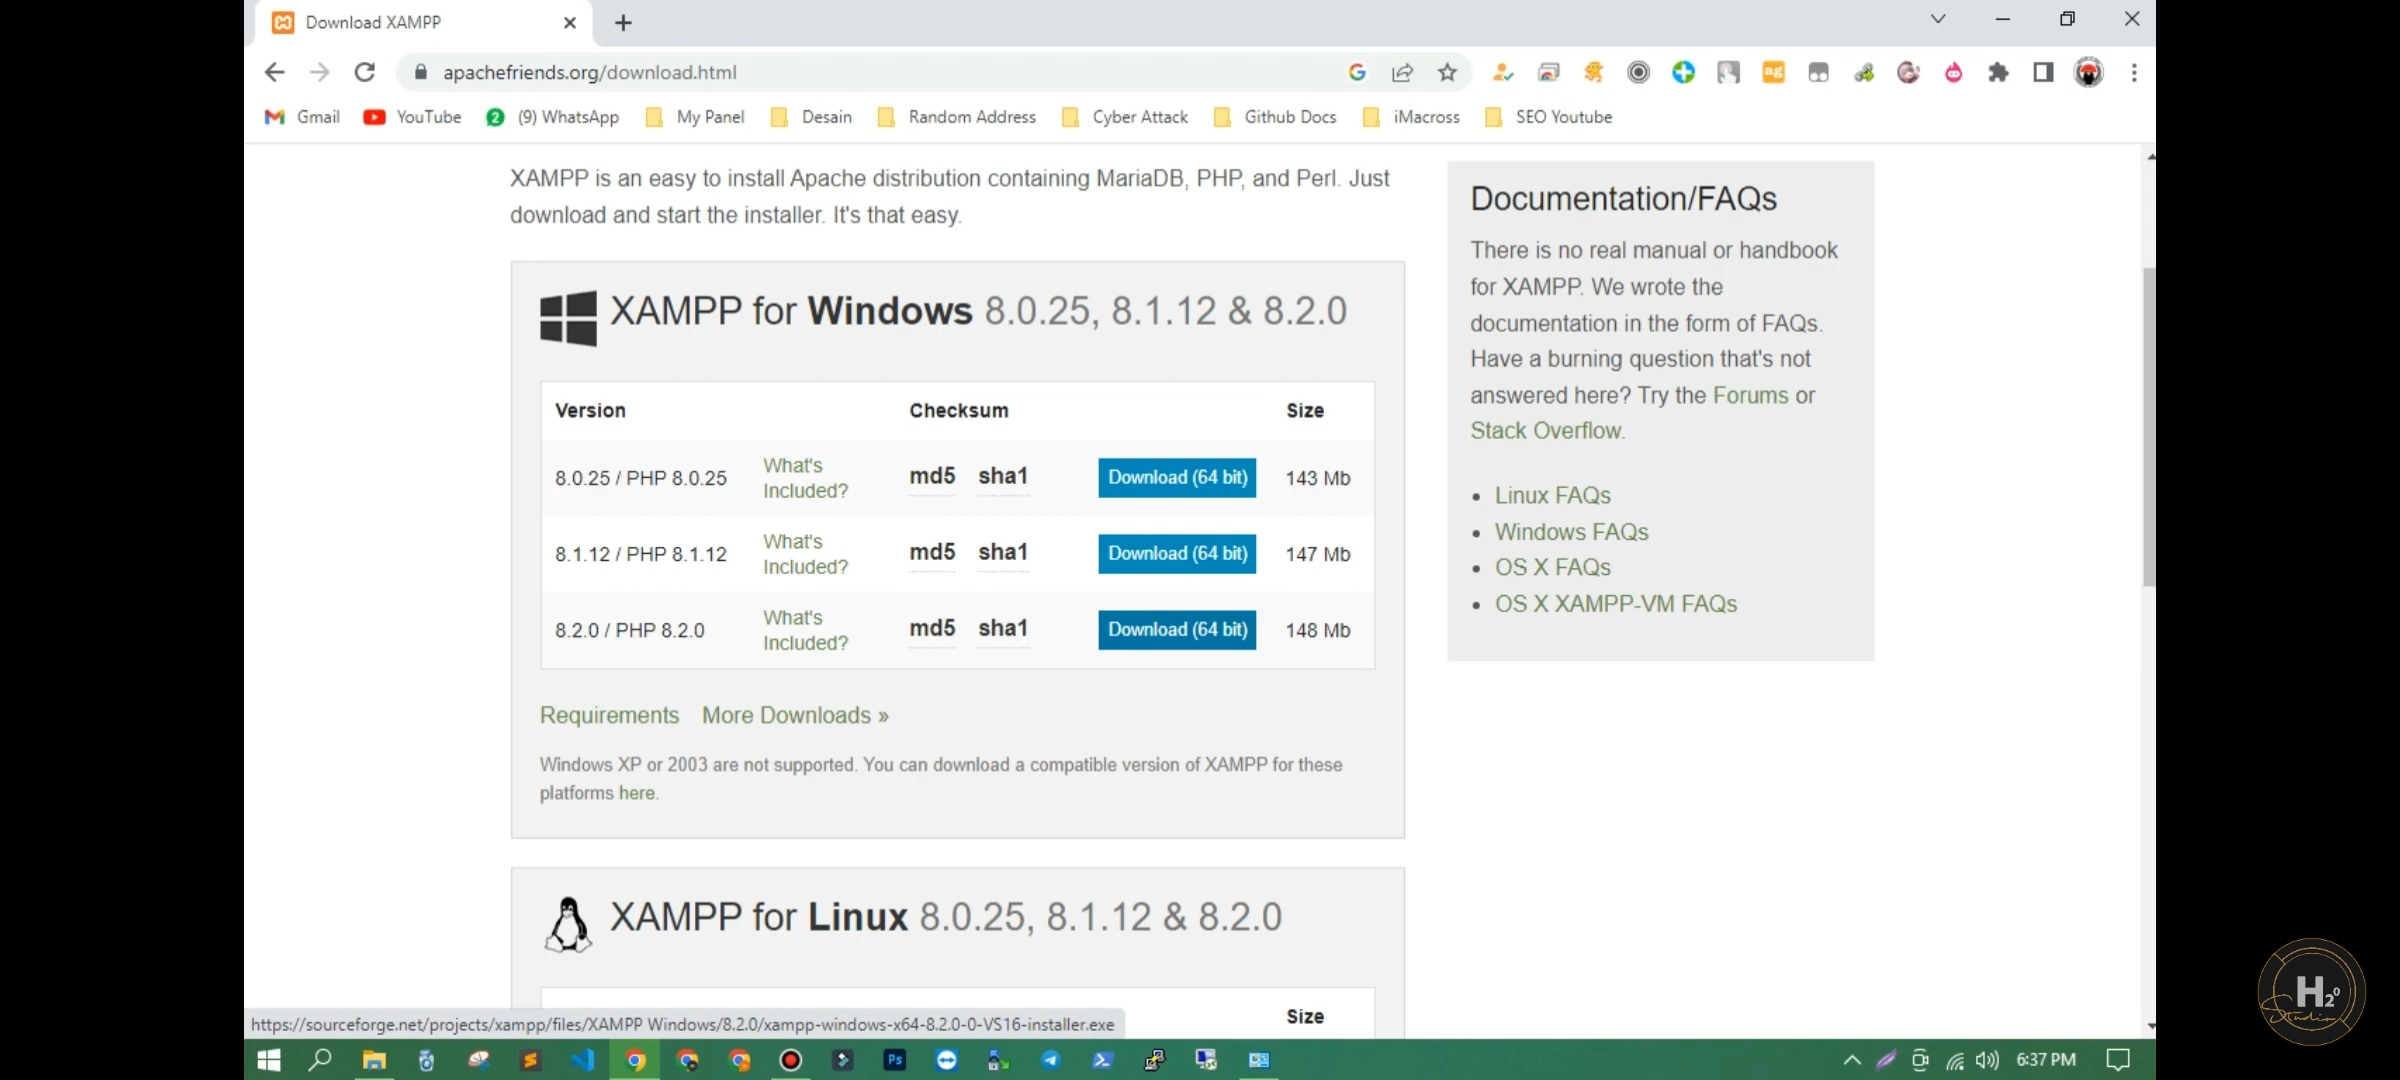The width and height of the screenshot is (2400, 1080).
Task: Open What's Included for 8.1.12
Action: click(805, 554)
